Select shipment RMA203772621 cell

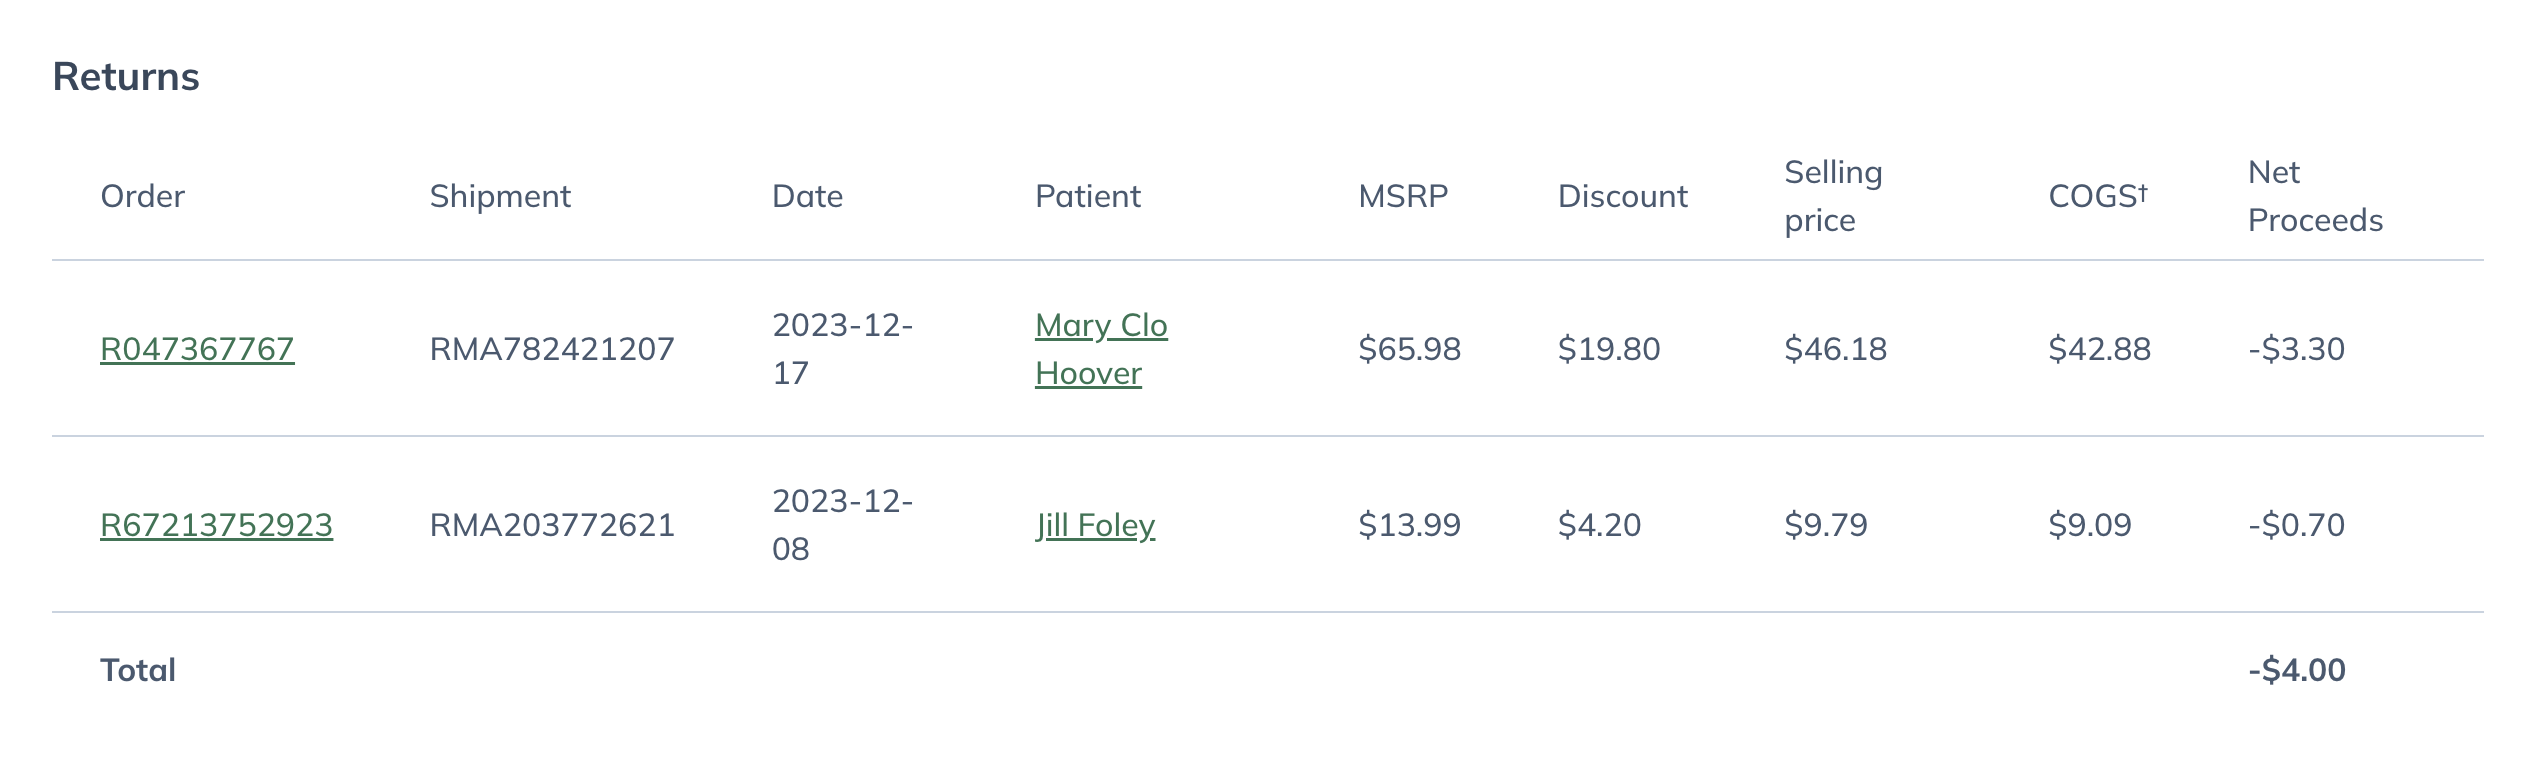552,525
